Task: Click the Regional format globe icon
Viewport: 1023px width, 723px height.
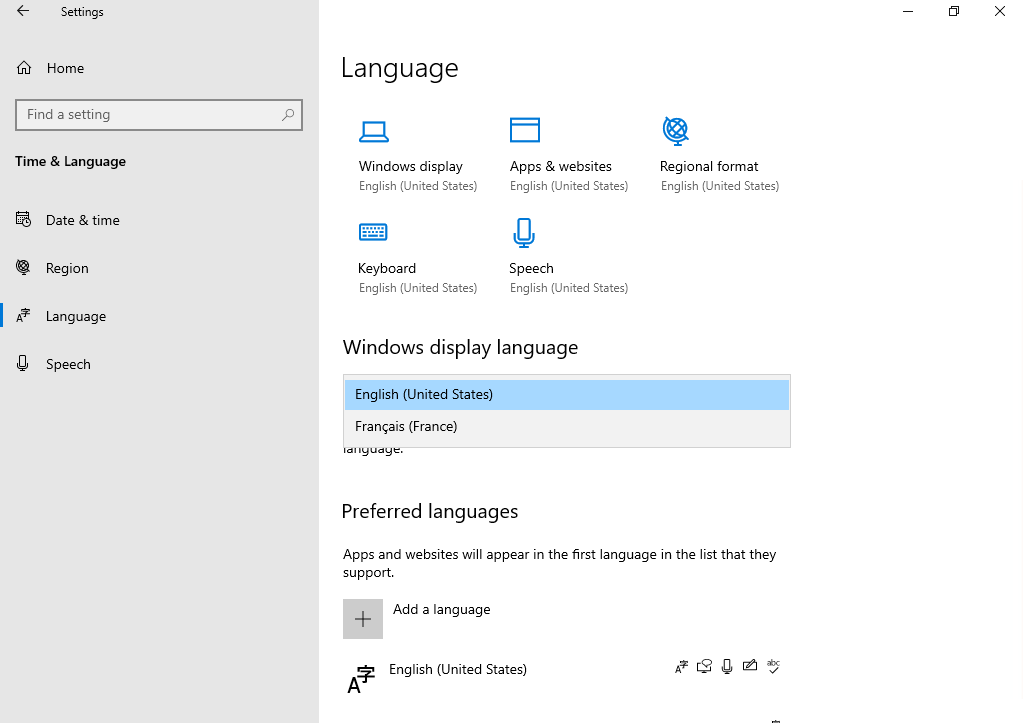Action: [x=676, y=131]
